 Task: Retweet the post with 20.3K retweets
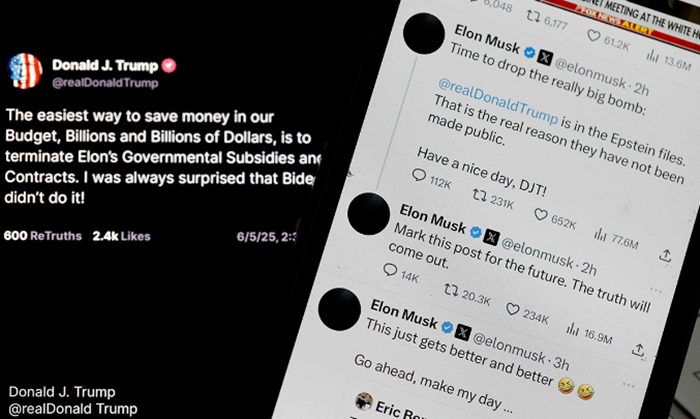[451, 290]
